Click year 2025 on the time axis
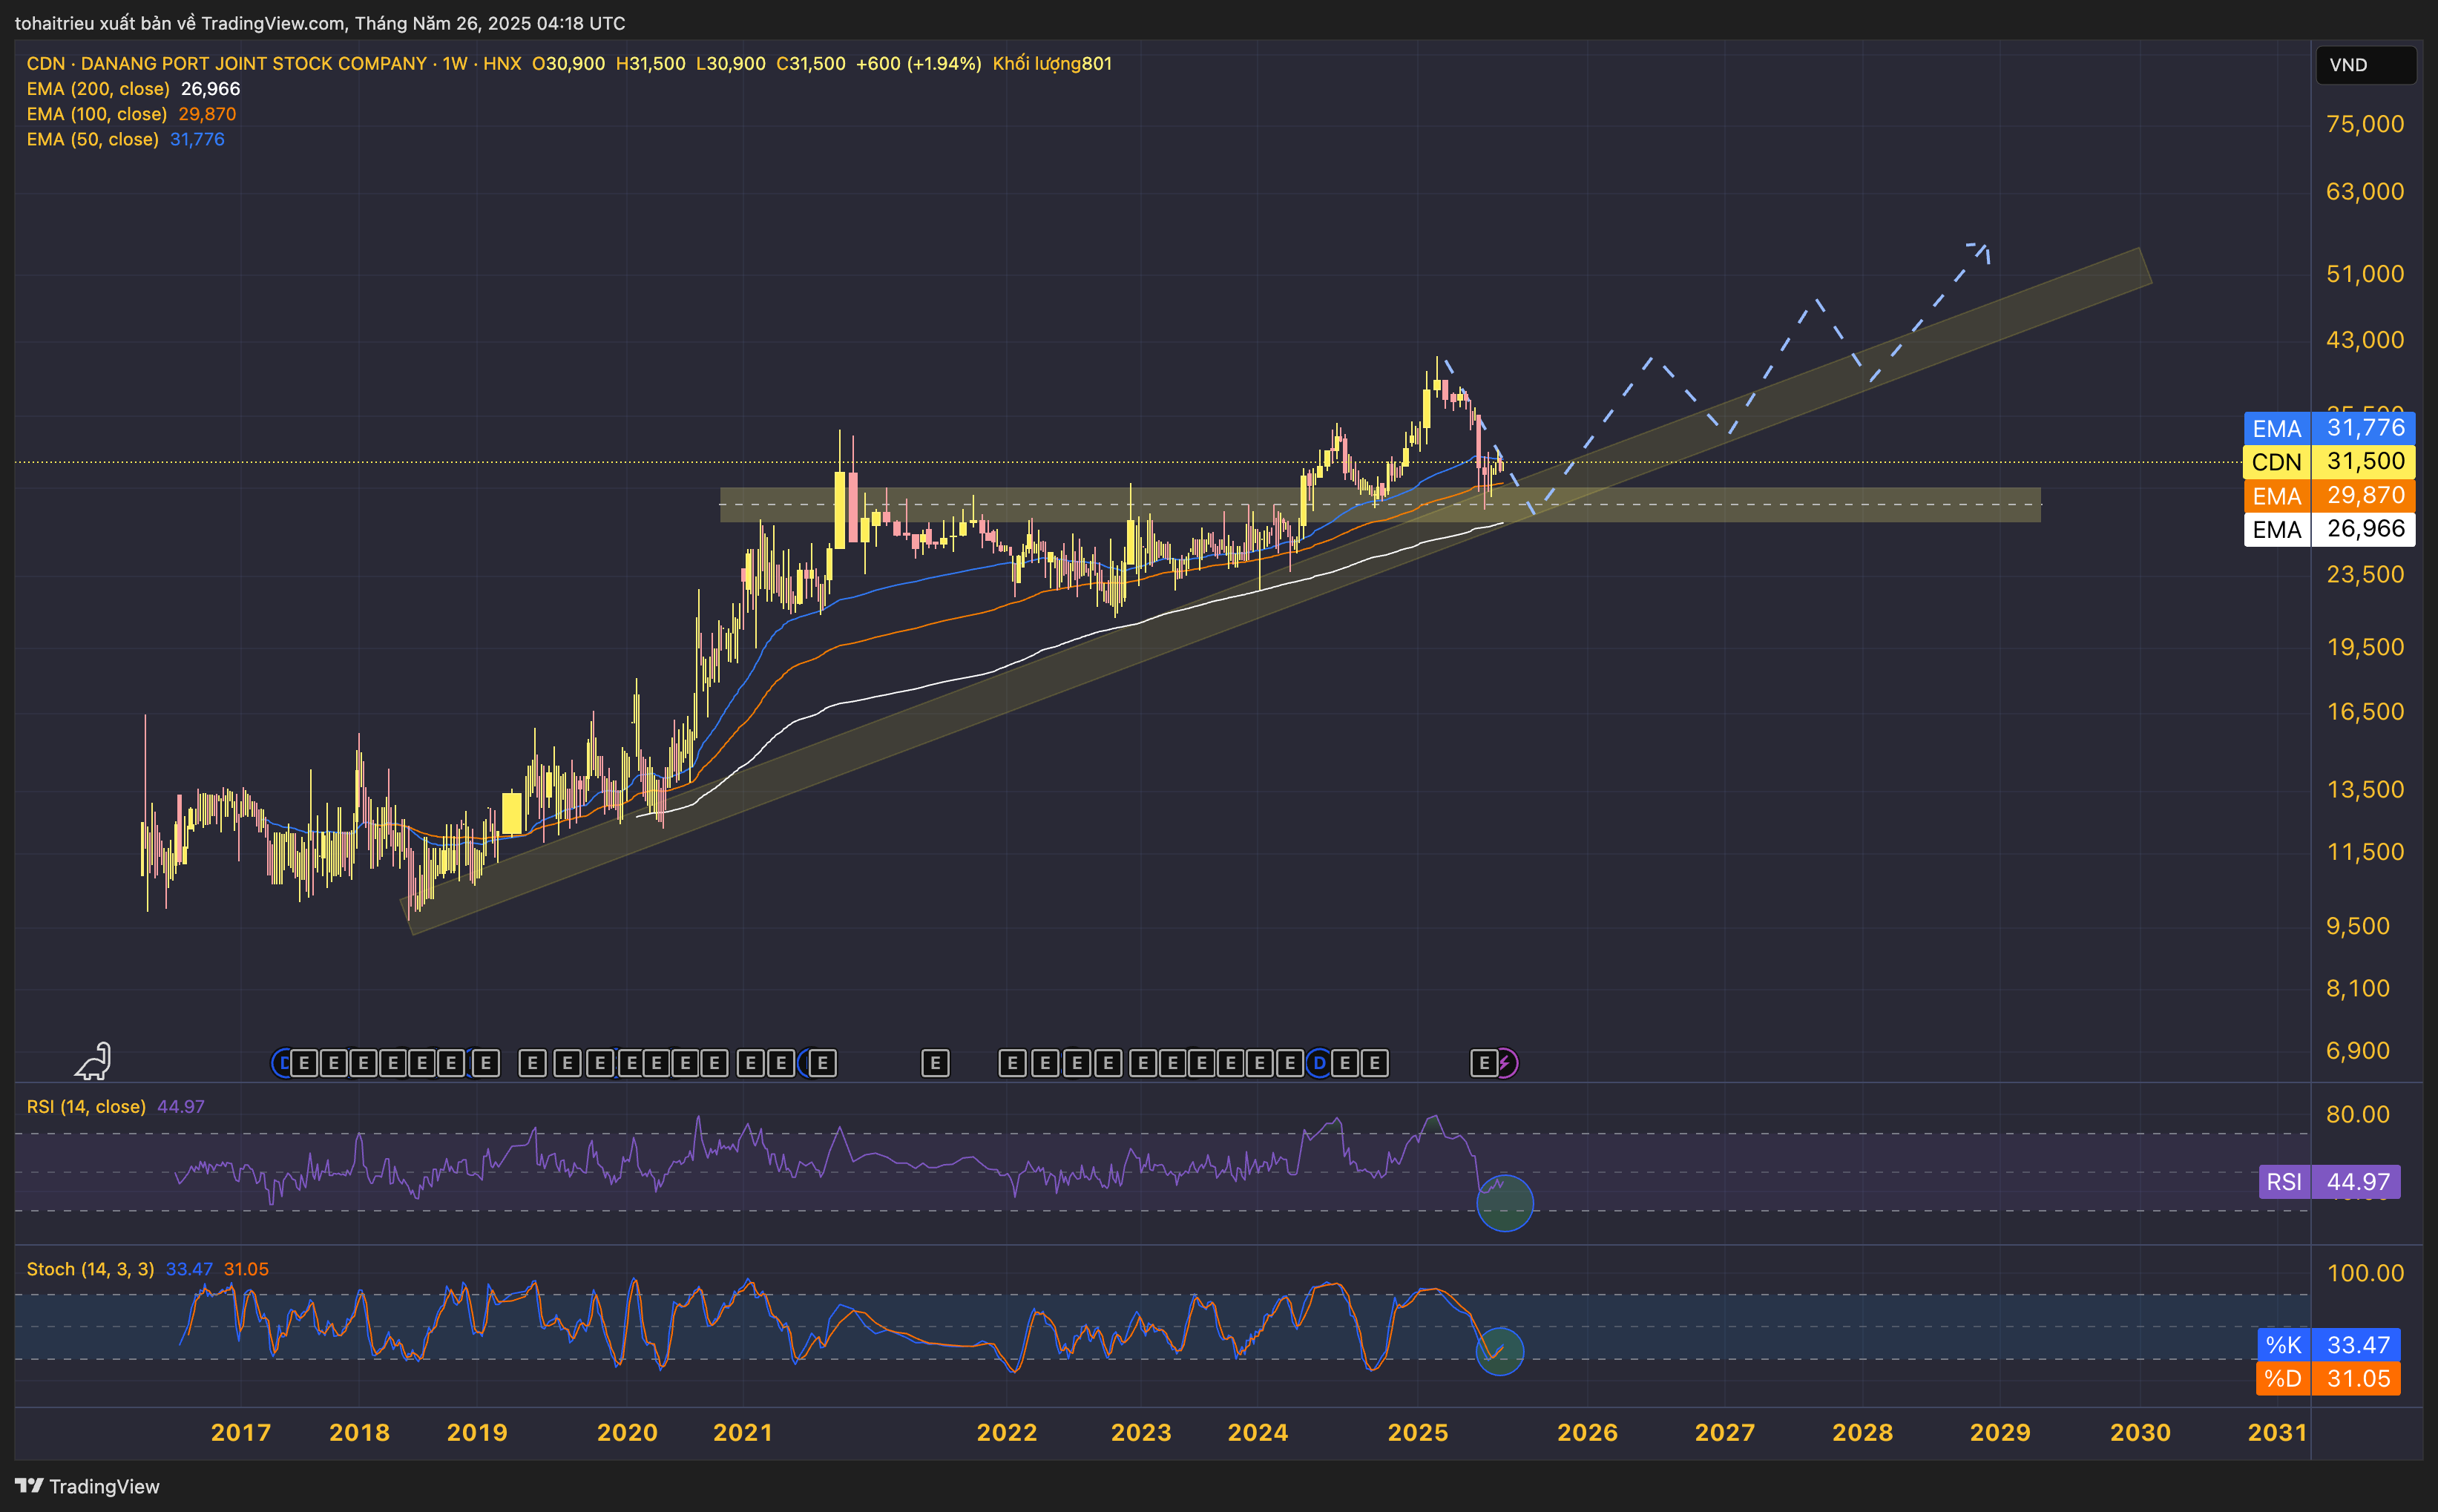 (1417, 1432)
